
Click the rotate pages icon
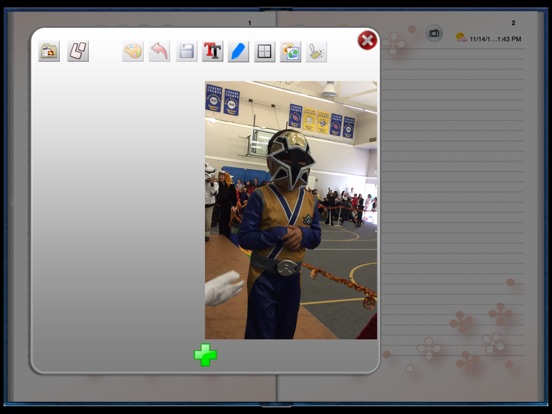click(x=78, y=51)
